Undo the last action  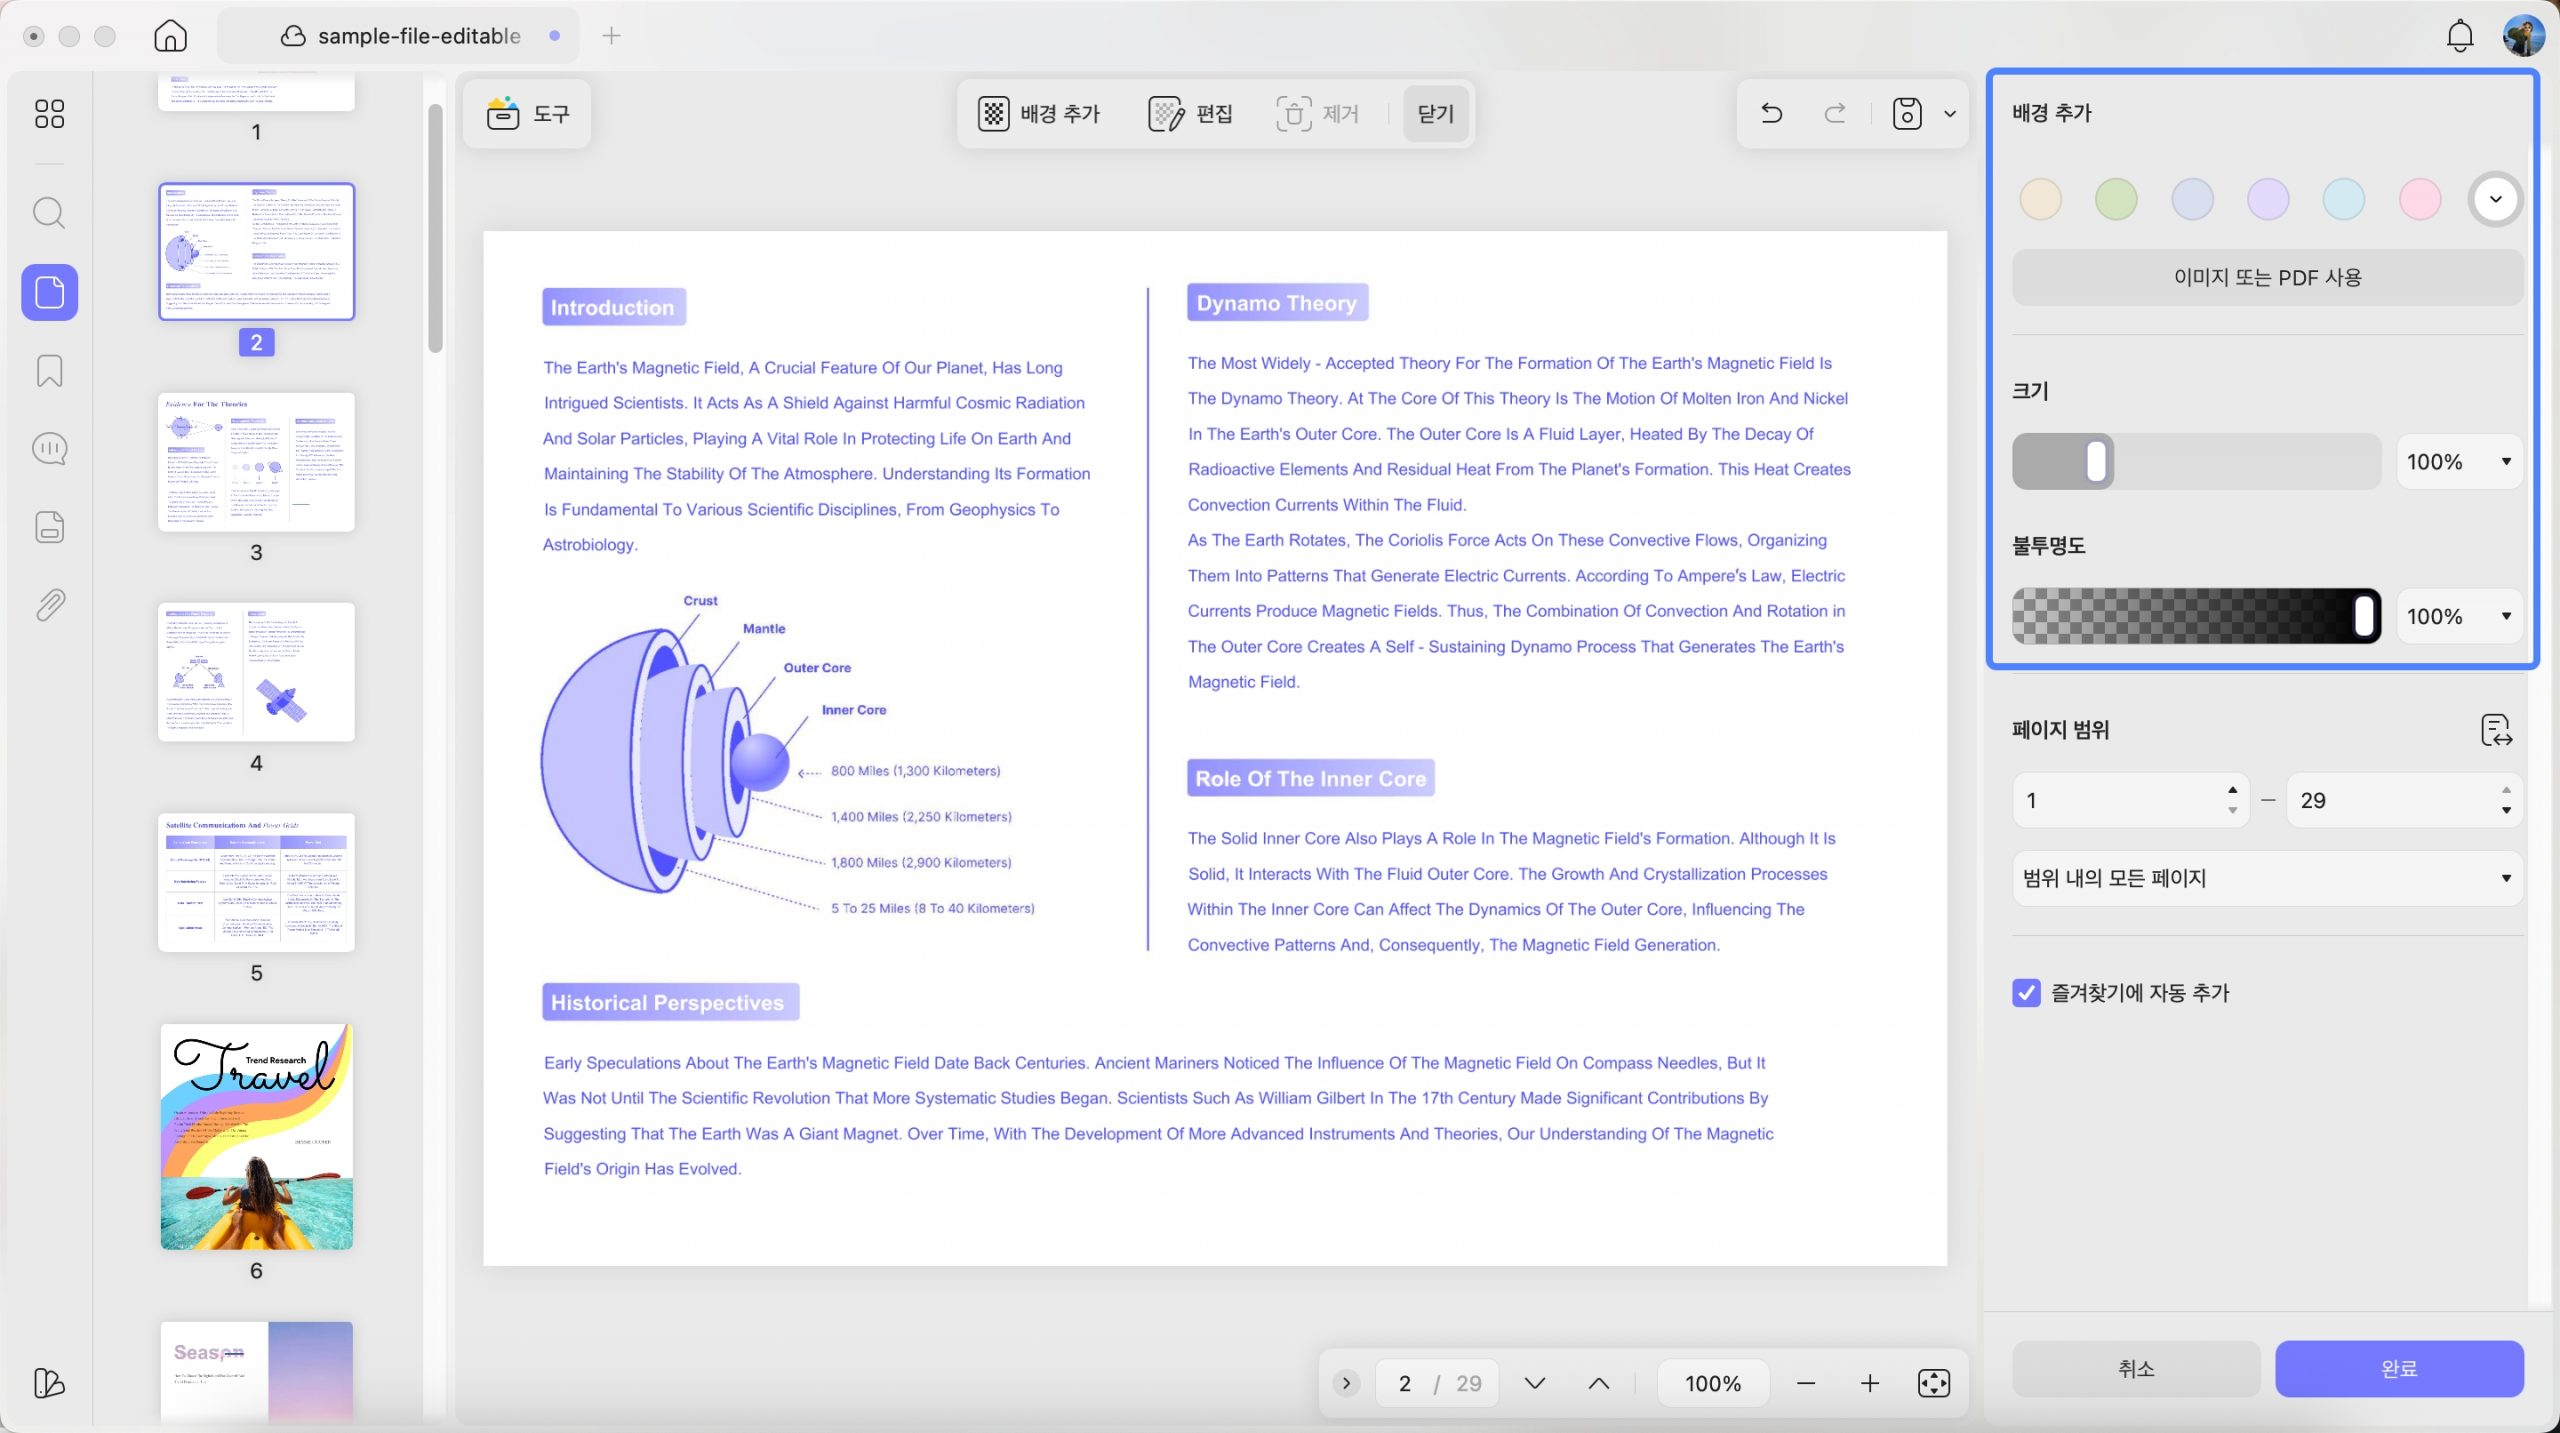[x=1771, y=114]
